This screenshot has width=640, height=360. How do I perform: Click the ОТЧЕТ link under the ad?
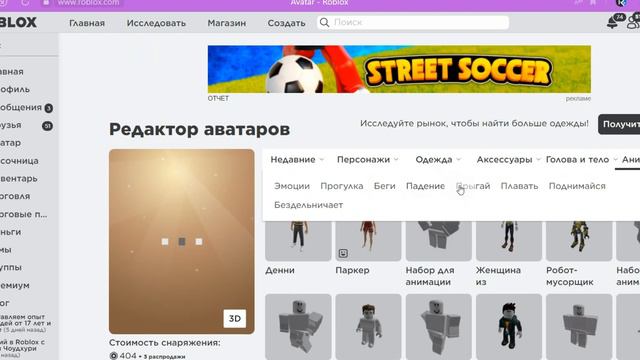(218, 98)
